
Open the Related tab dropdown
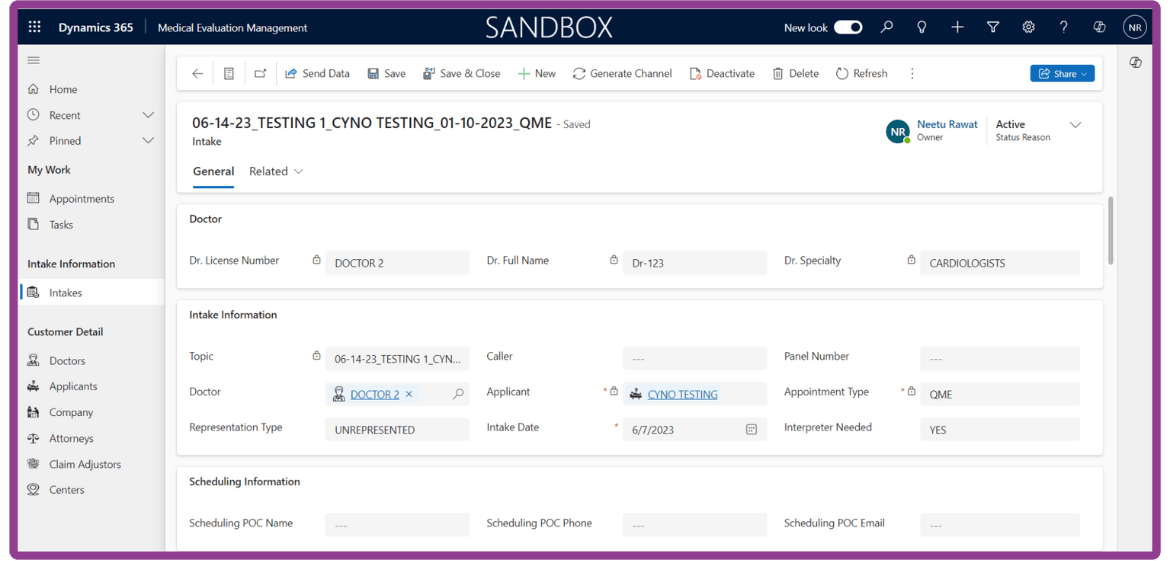tap(276, 171)
